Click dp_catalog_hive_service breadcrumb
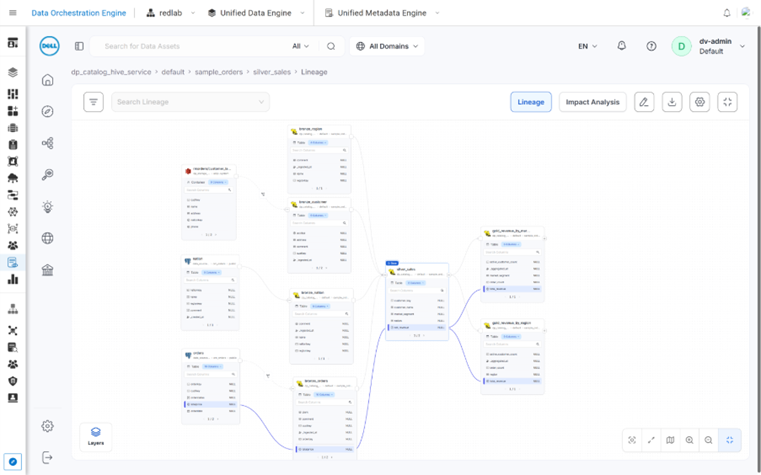 coord(111,72)
